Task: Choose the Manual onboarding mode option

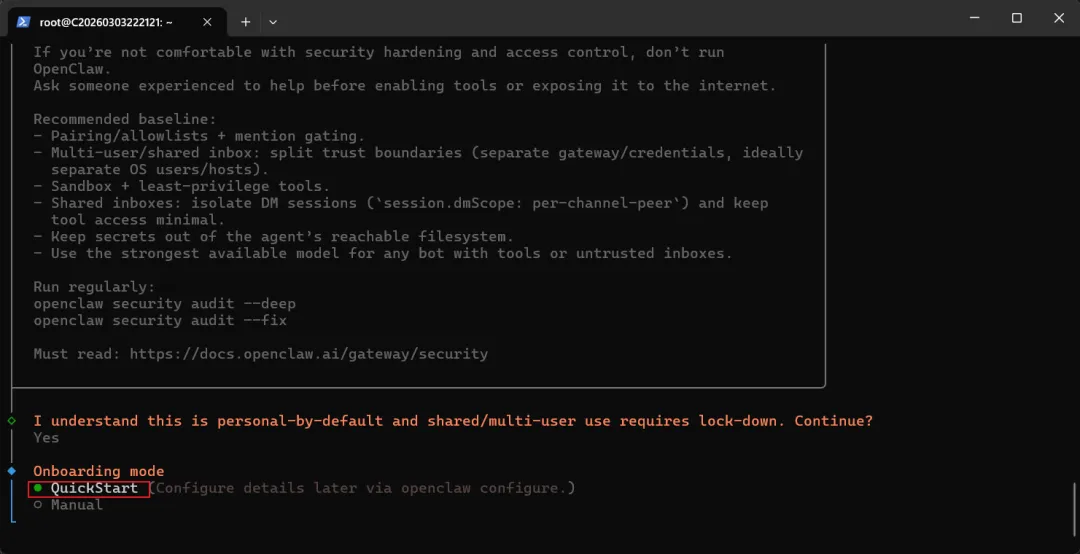Action: coord(76,505)
